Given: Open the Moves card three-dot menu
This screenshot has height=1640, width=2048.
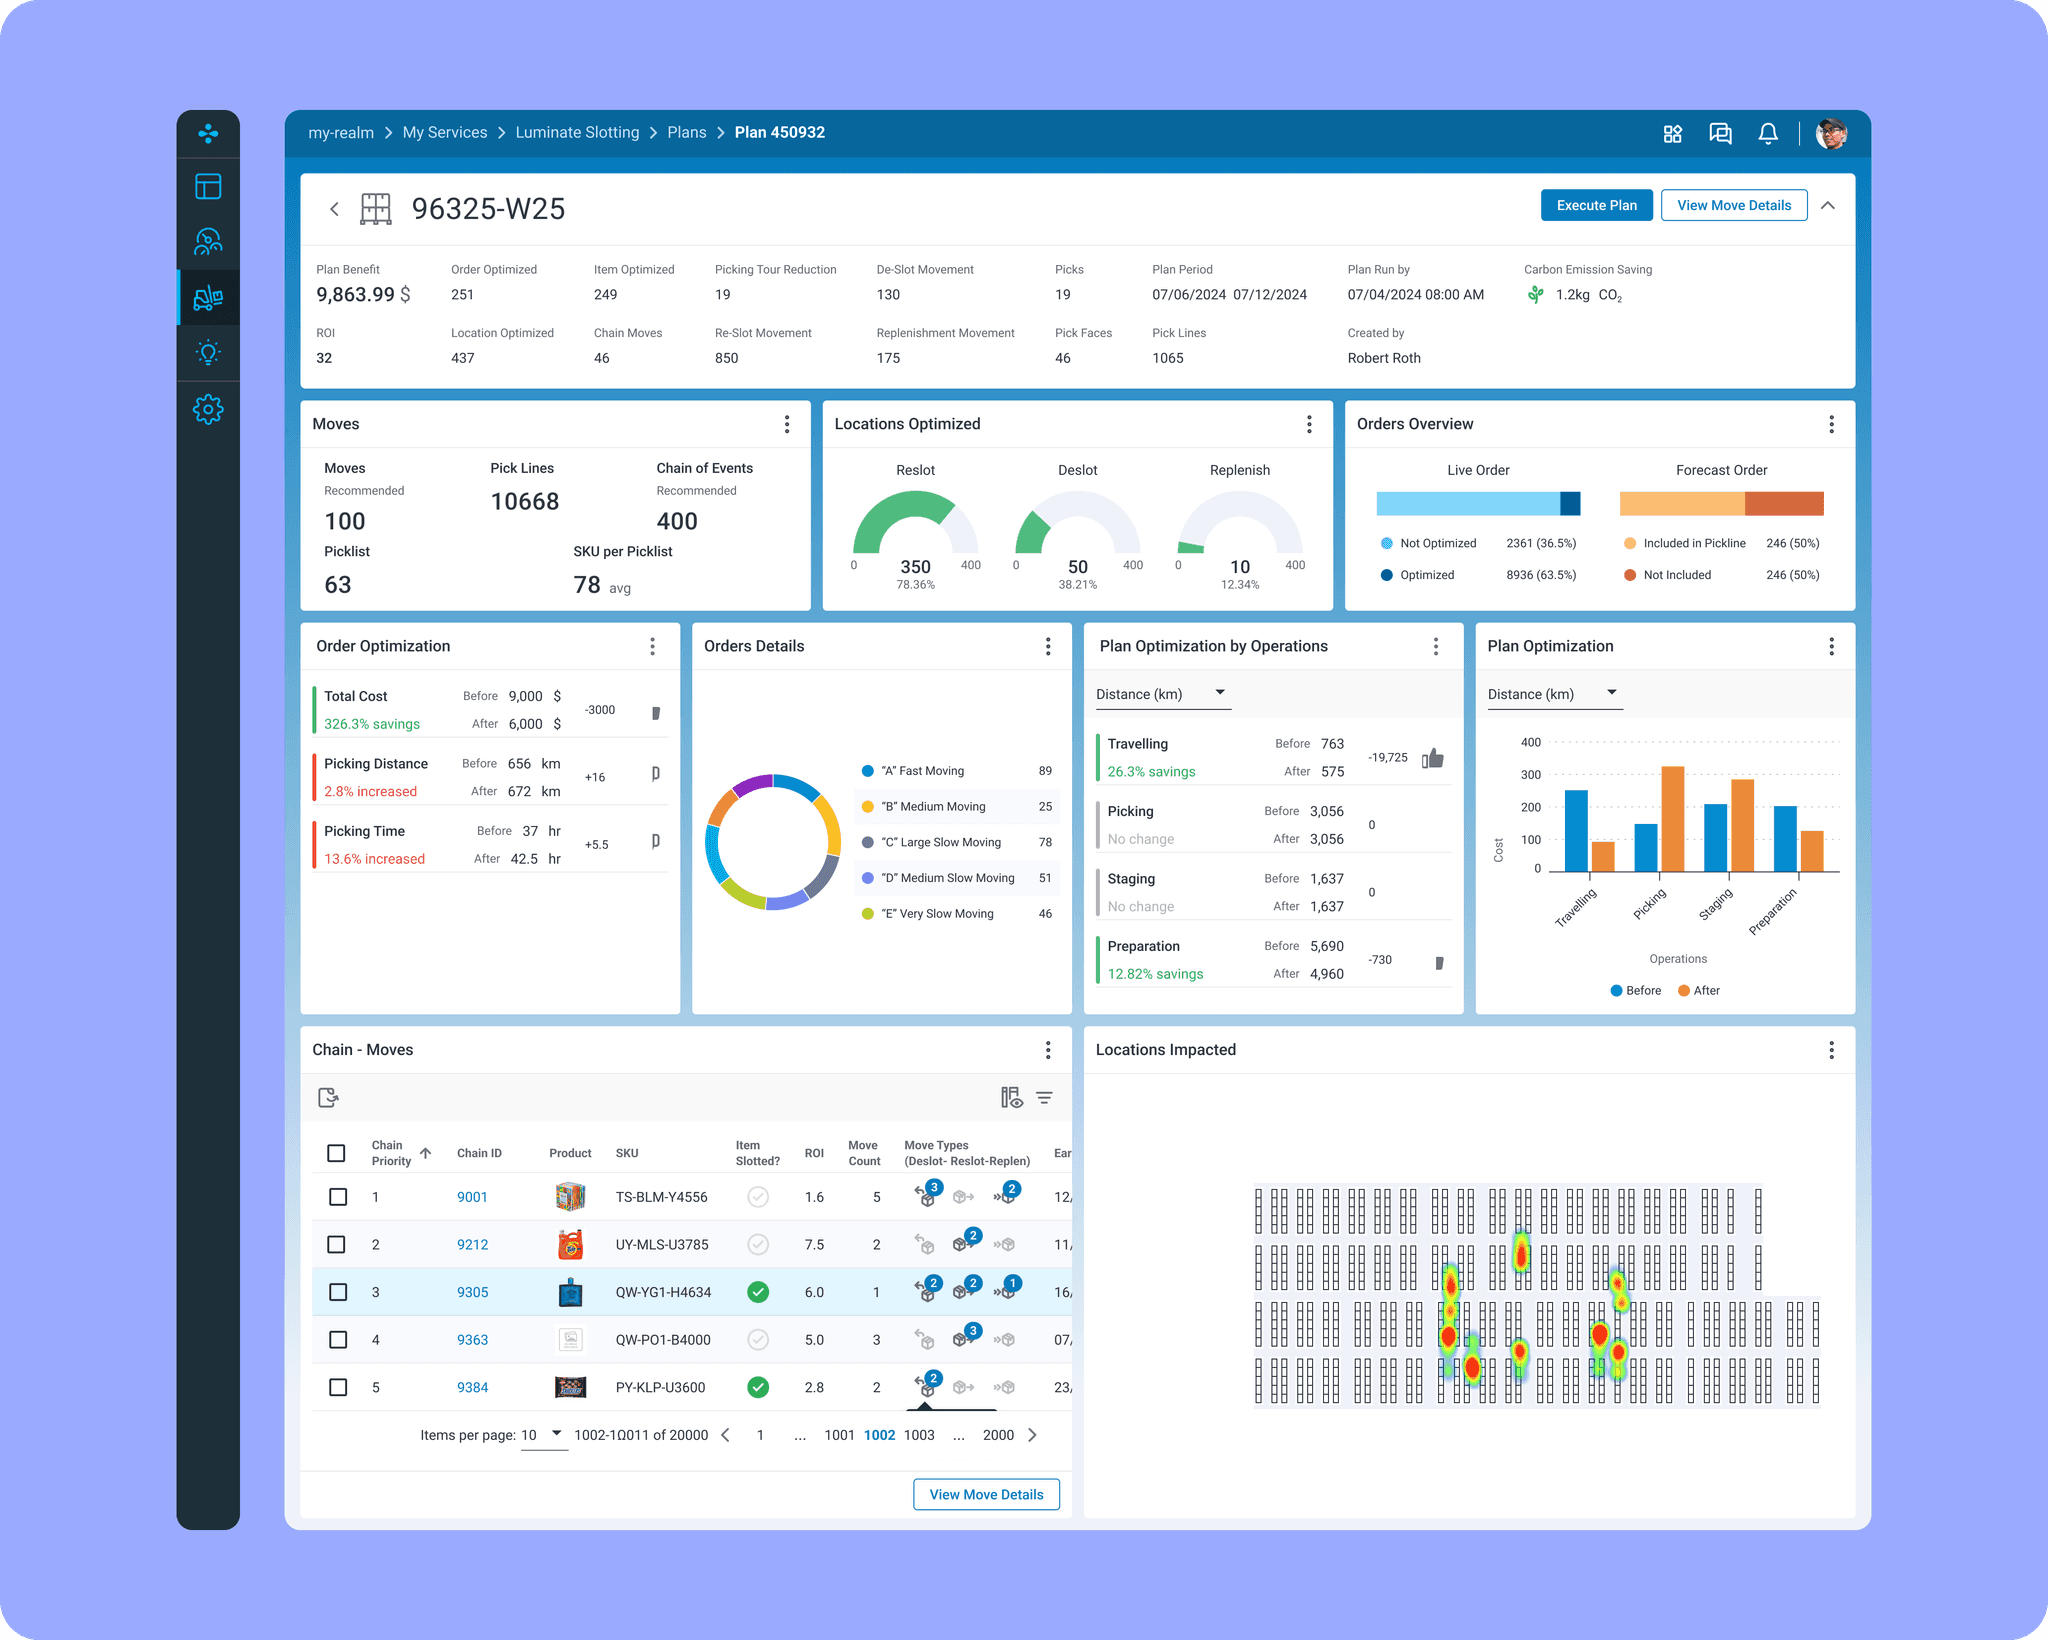Looking at the screenshot, I should (787, 424).
